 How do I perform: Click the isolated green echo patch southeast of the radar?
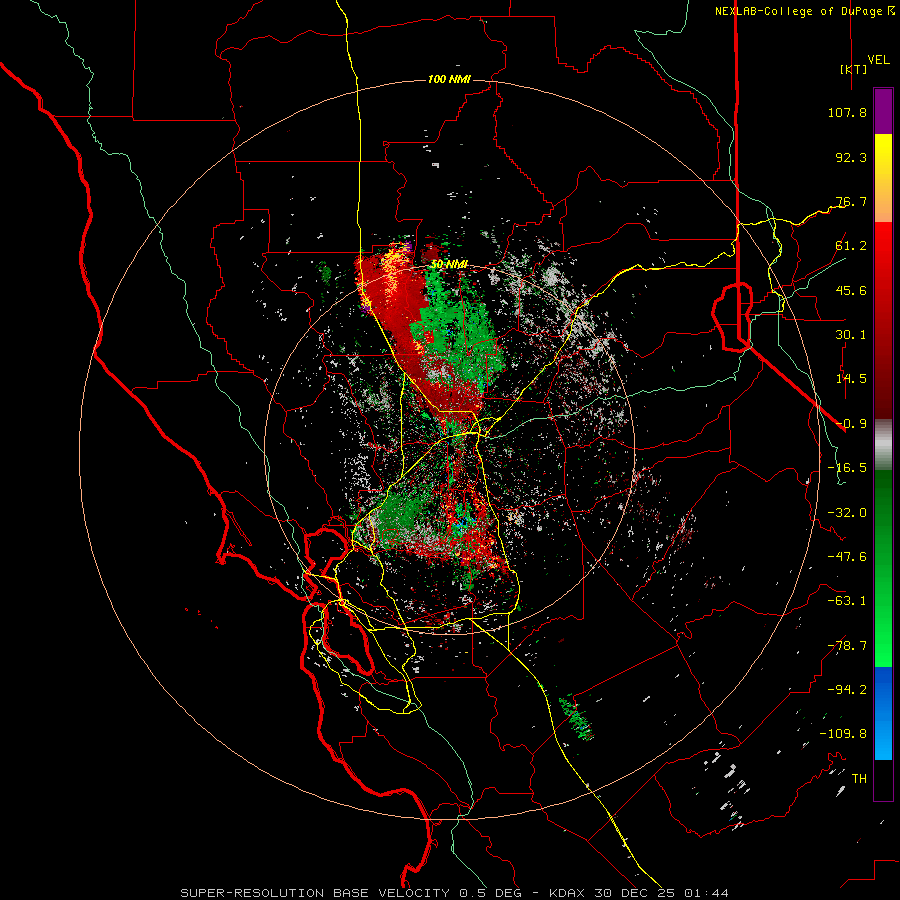coord(577,717)
